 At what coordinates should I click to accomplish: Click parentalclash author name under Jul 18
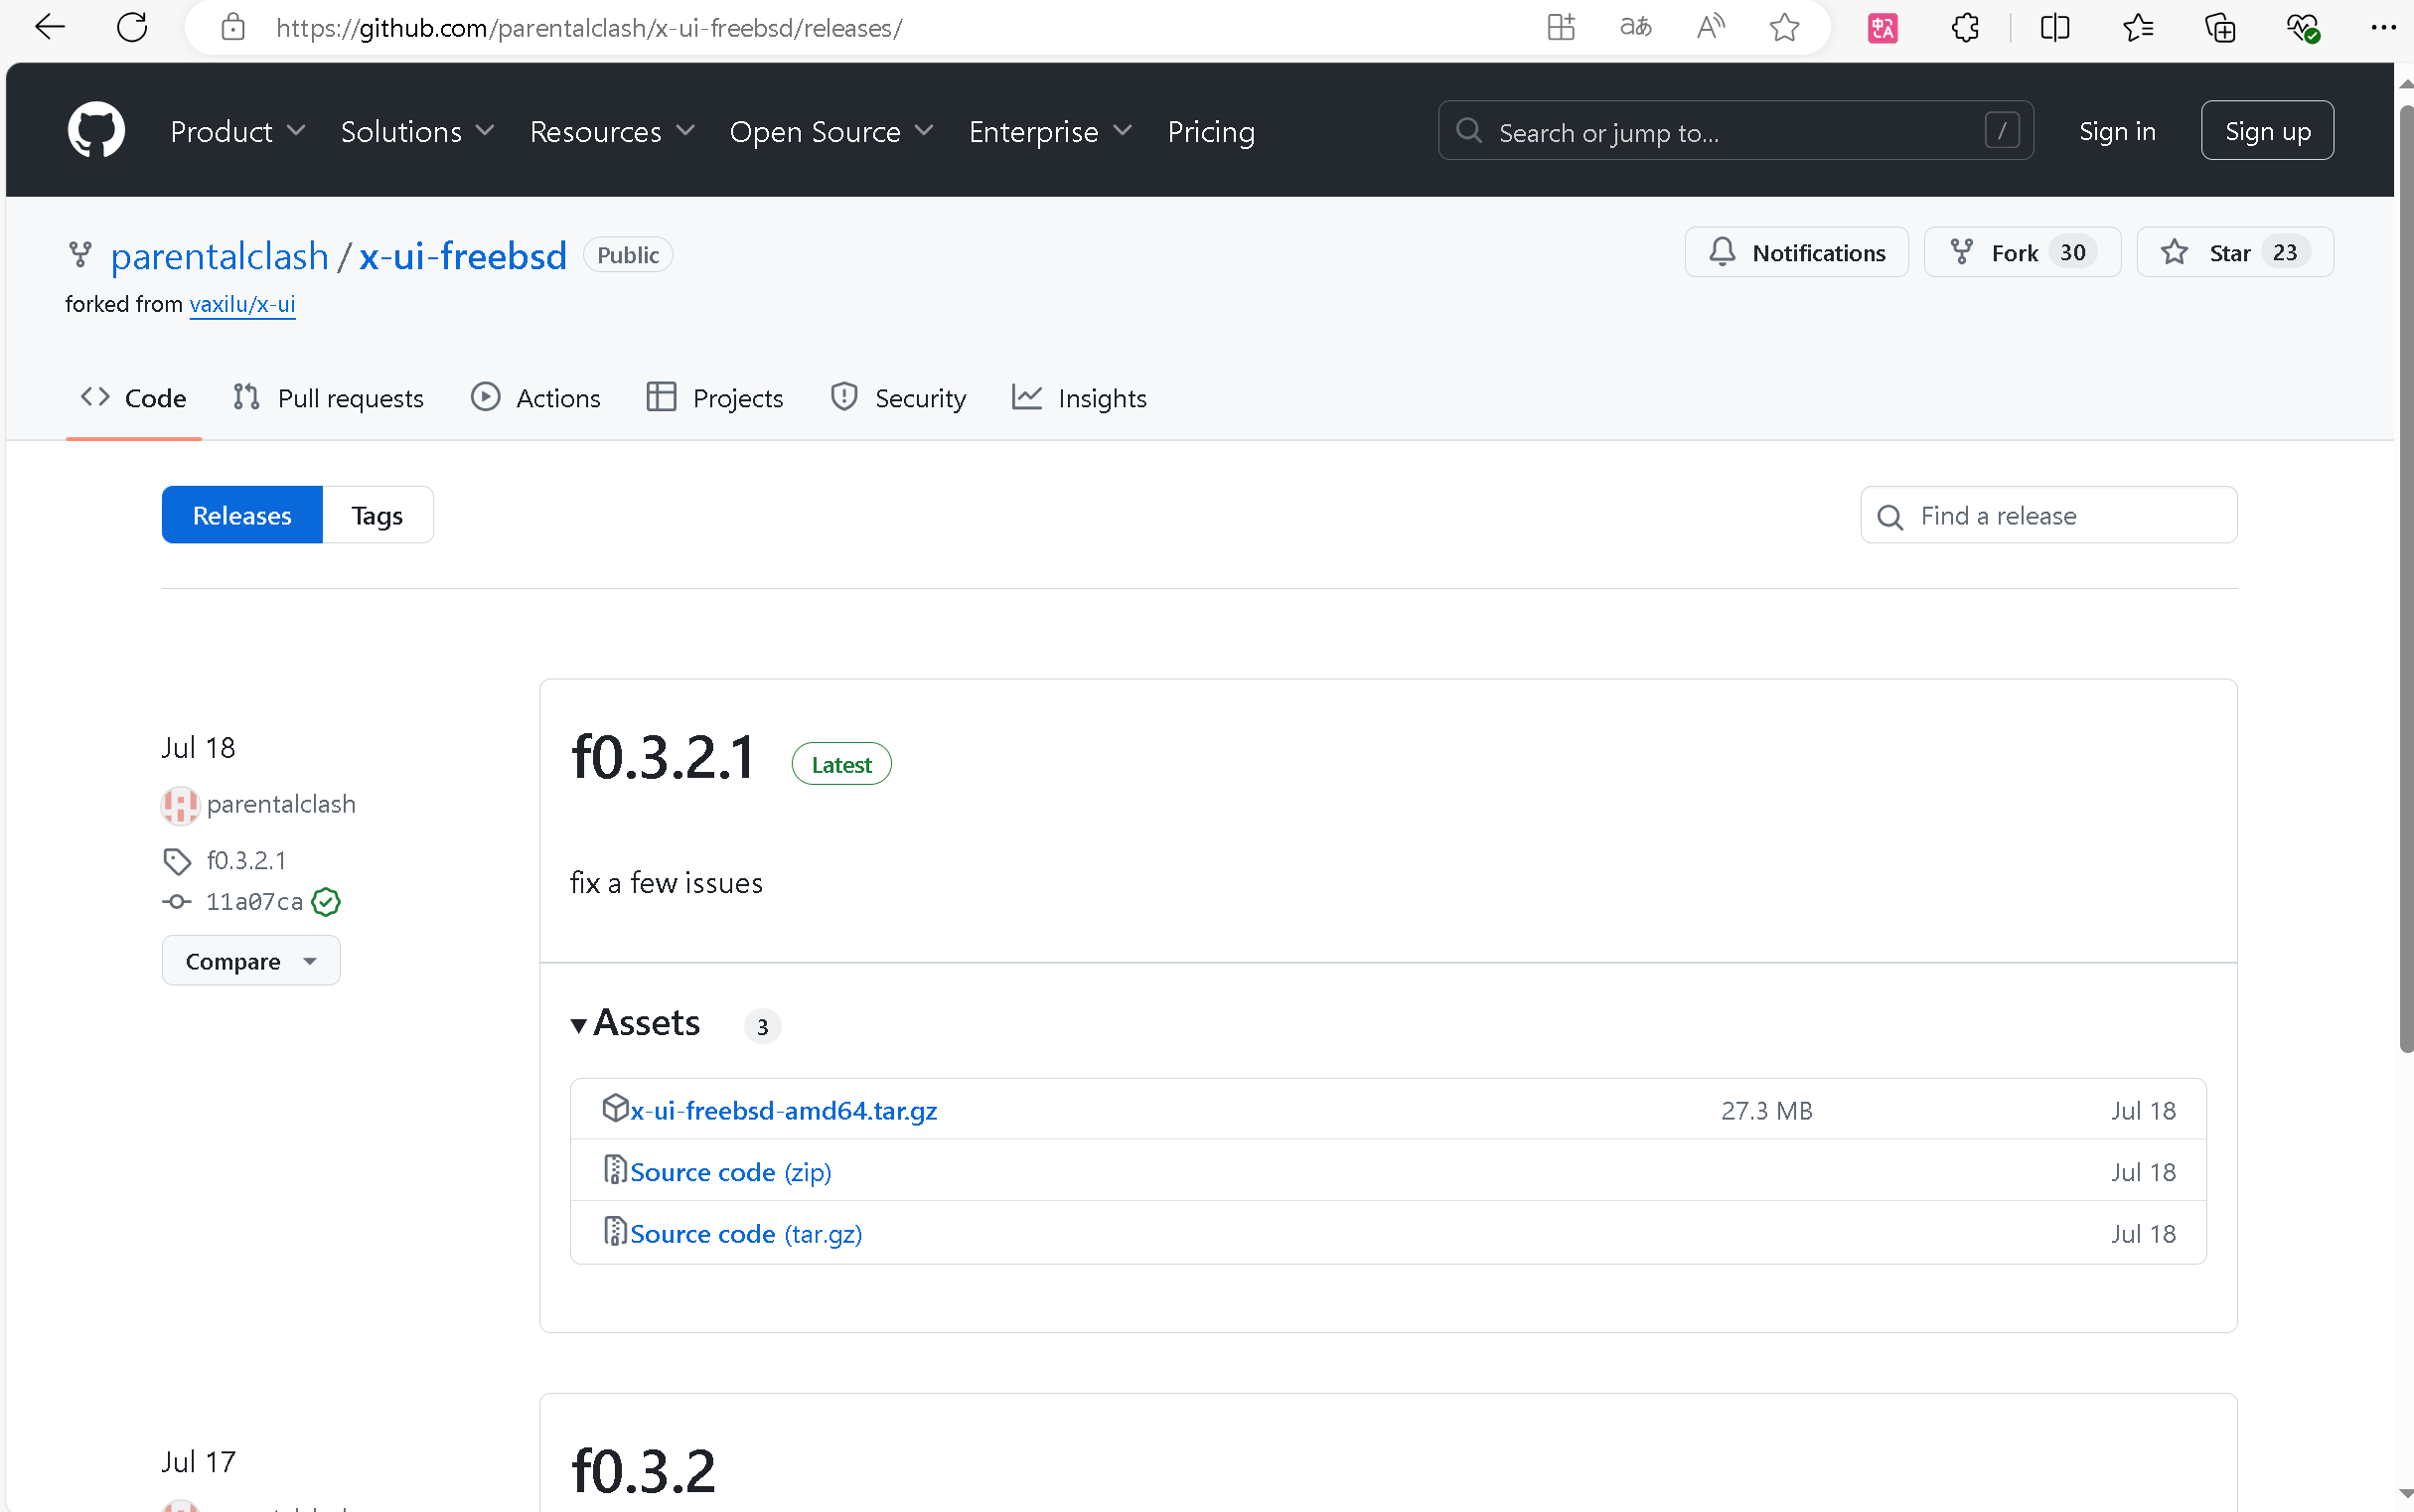pos(281,805)
